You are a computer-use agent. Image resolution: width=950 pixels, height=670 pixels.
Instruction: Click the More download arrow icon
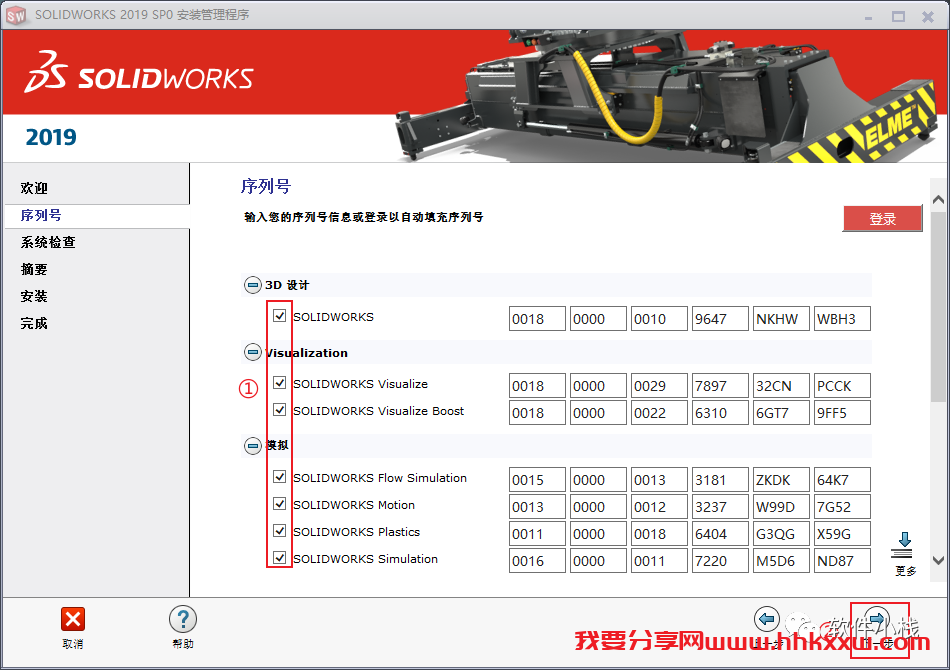pyautogui.click(x=904, y=545)
